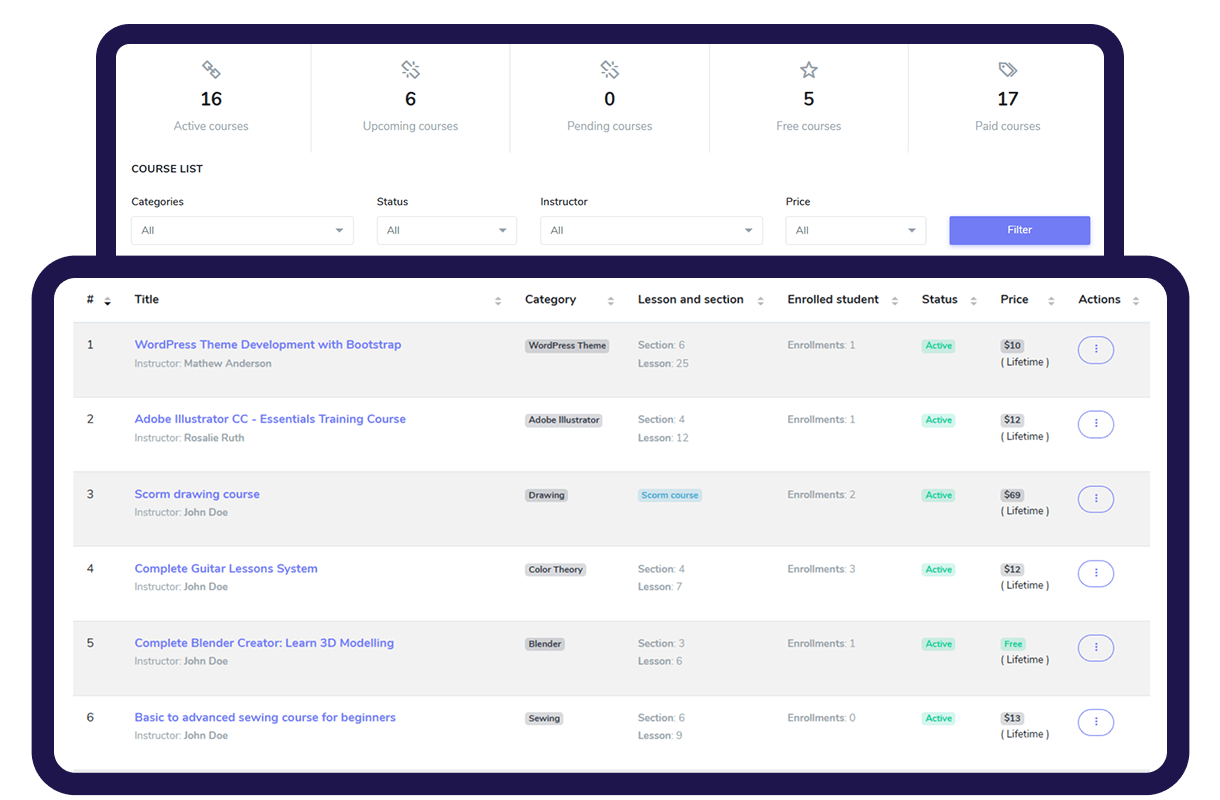Screen dimensions: 1220x800
Task: Open Complete Guitar Lessons System course
Action: (x=226, y=568)
